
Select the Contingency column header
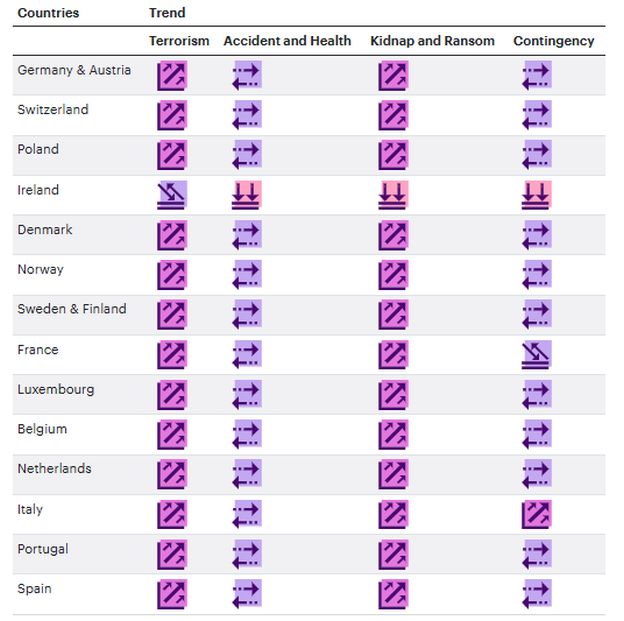[x=553, y=41]
